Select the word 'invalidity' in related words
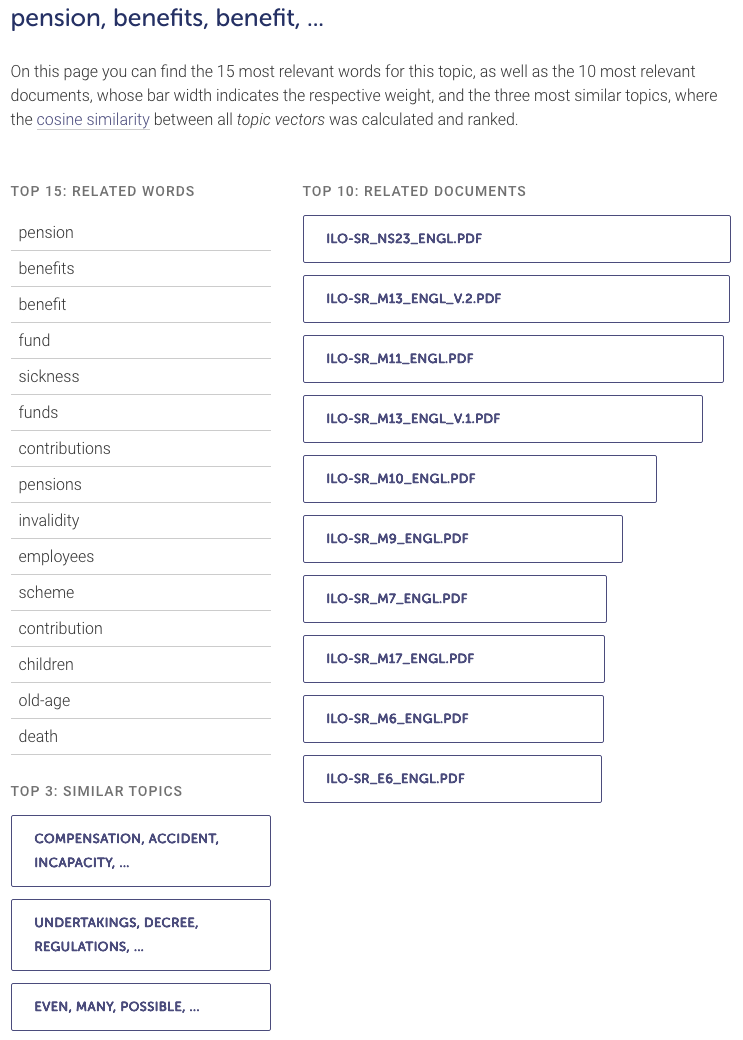 48,520
